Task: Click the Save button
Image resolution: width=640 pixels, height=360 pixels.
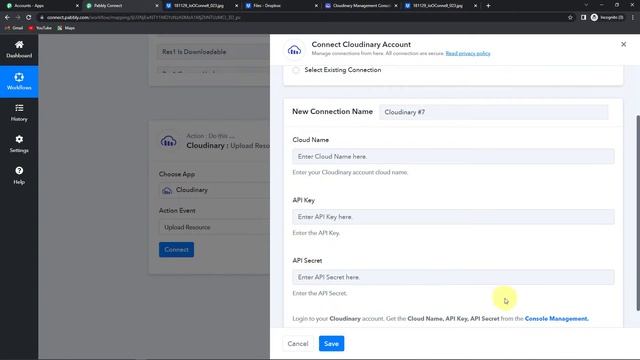Action: [x=331, y=344]
